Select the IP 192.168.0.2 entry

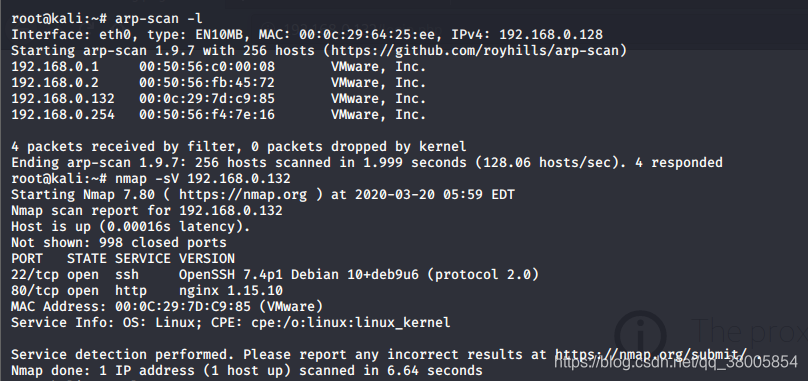point(55,83)
